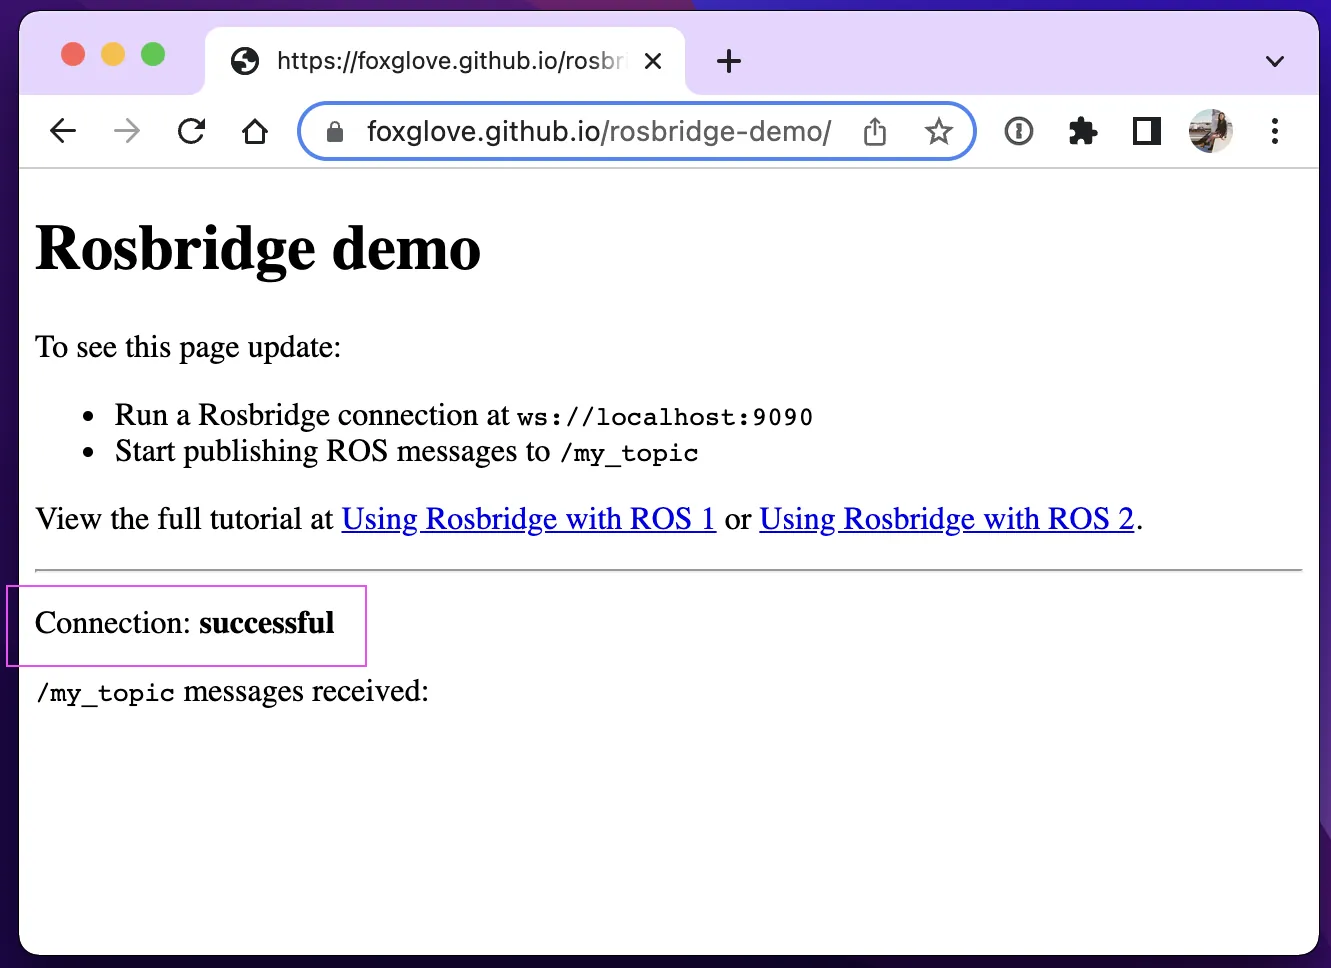Click the page info circle icon
The image size is (1331, 968).
1018,131
